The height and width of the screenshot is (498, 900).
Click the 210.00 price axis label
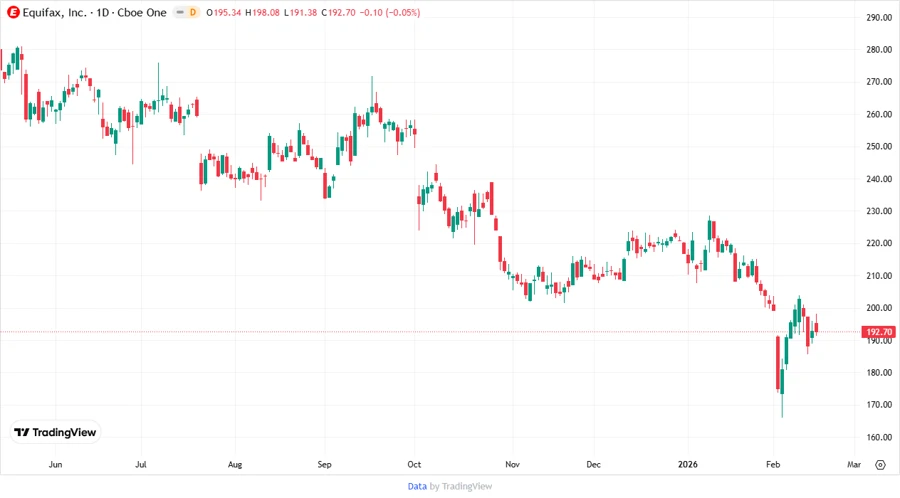coord(879,276)
